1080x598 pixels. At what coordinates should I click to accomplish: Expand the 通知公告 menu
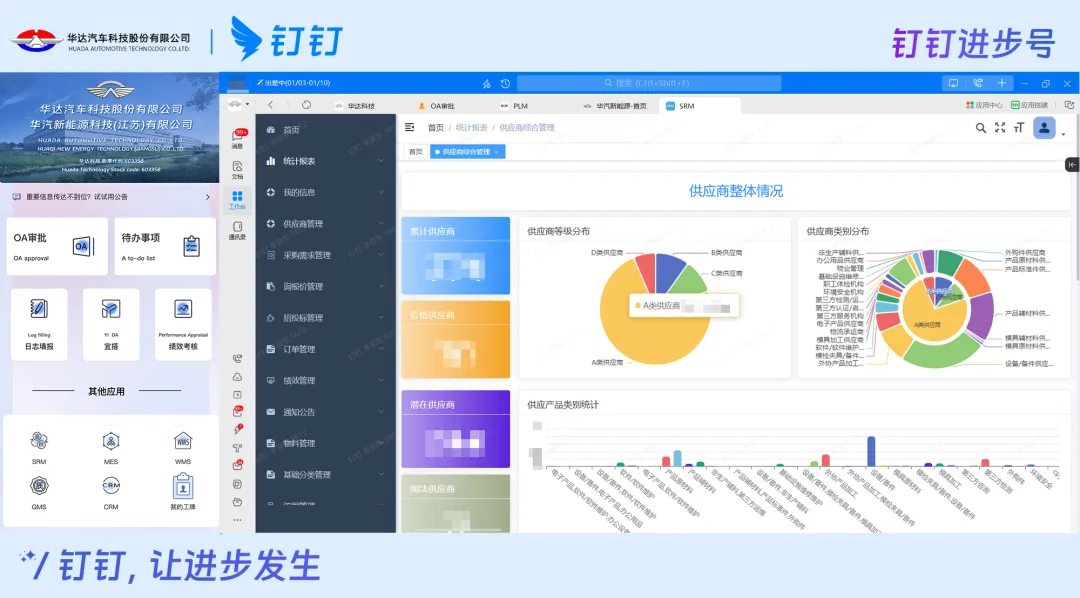326,412
